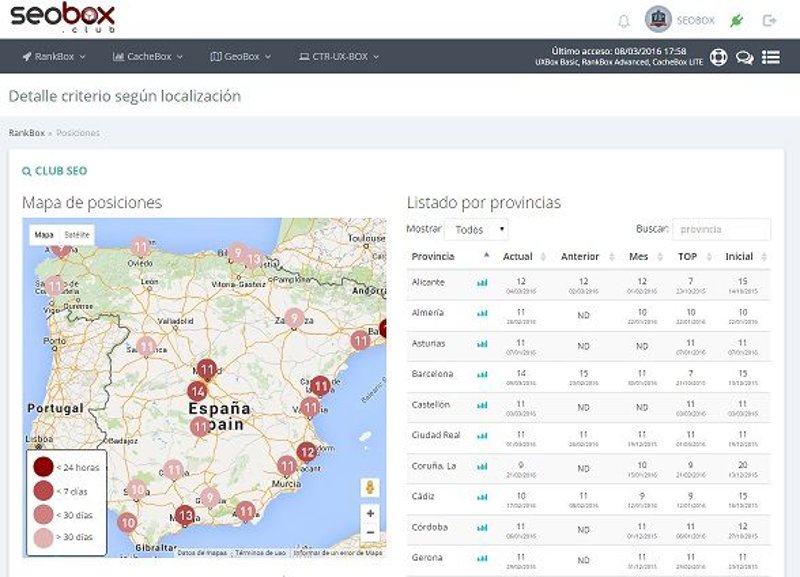Image resolution: width=800 pixels, height=577 pixels.
Task: Open the bar chart icon for Alicante
Action: tap(482, 283)
